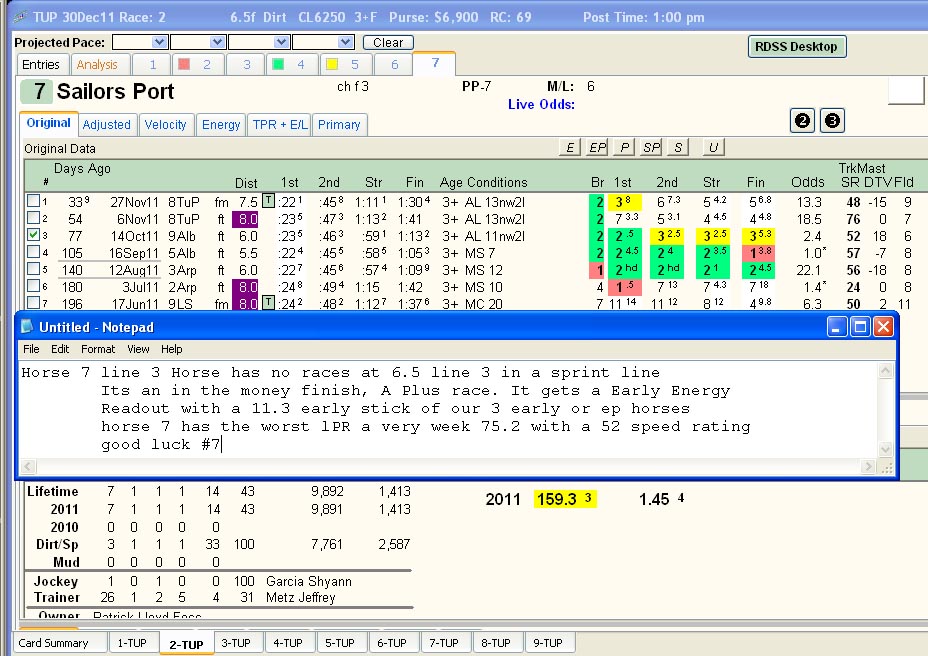The width and height of the screenshot is (928, 656).
Task: Click inside the Notepad text area
Action: tap(450, 410)
